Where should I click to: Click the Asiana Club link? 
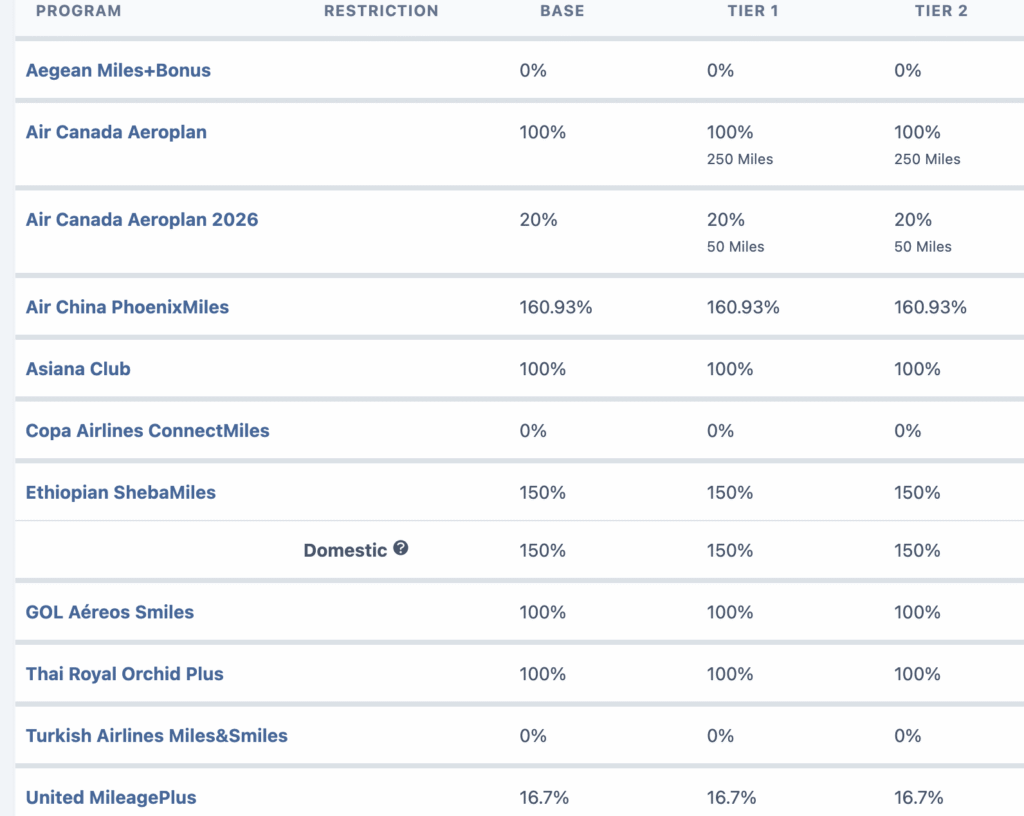78,369
